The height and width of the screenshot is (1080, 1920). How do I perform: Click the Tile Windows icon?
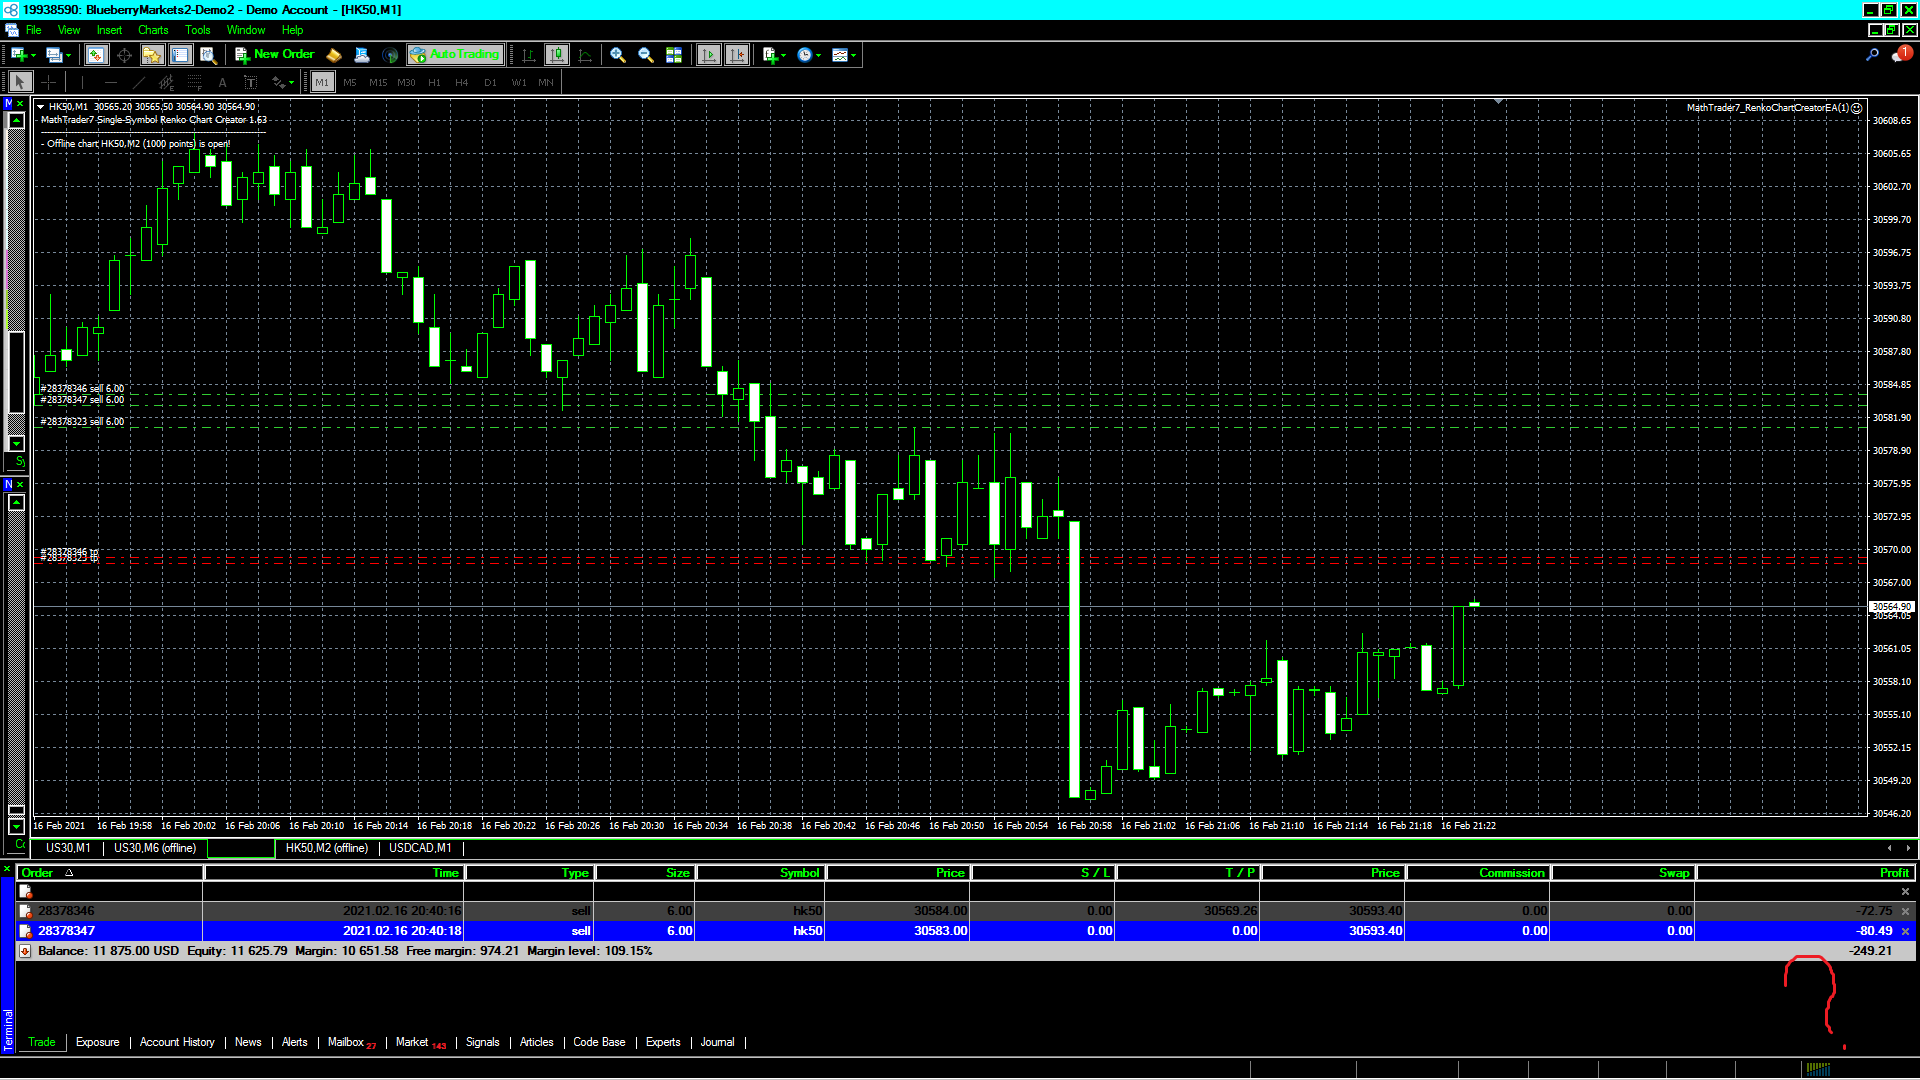point(674,55)
